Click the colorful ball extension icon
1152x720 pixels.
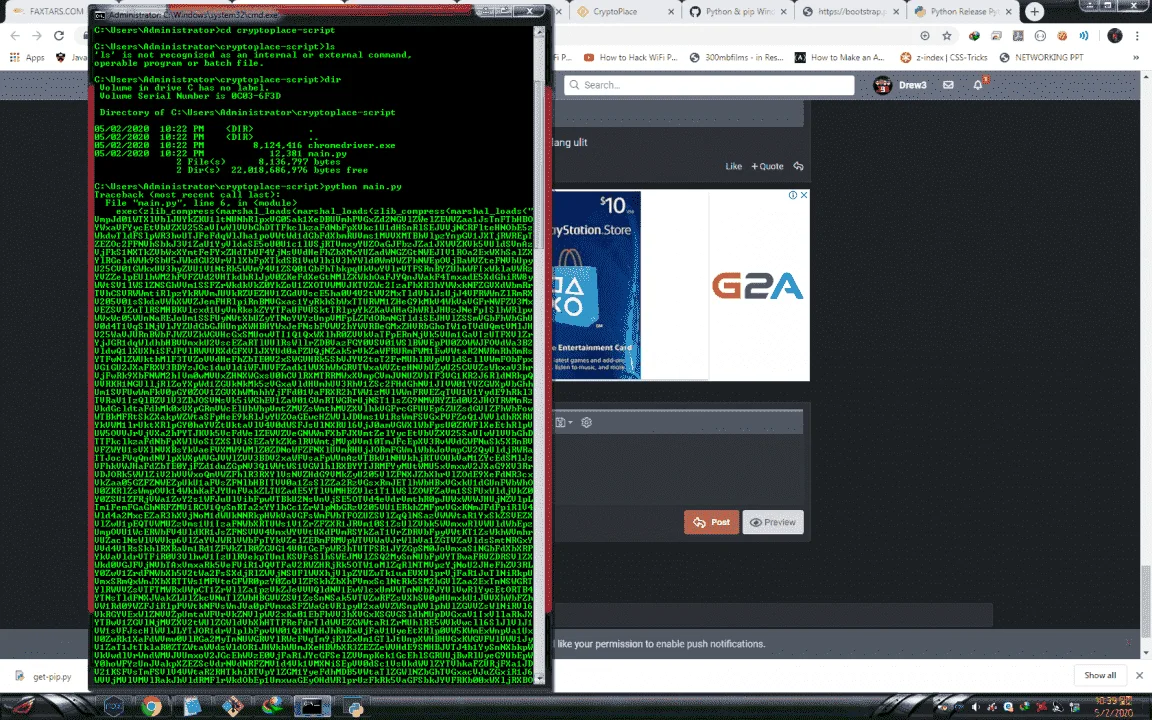pyautogui.click(x=974, y=35)
